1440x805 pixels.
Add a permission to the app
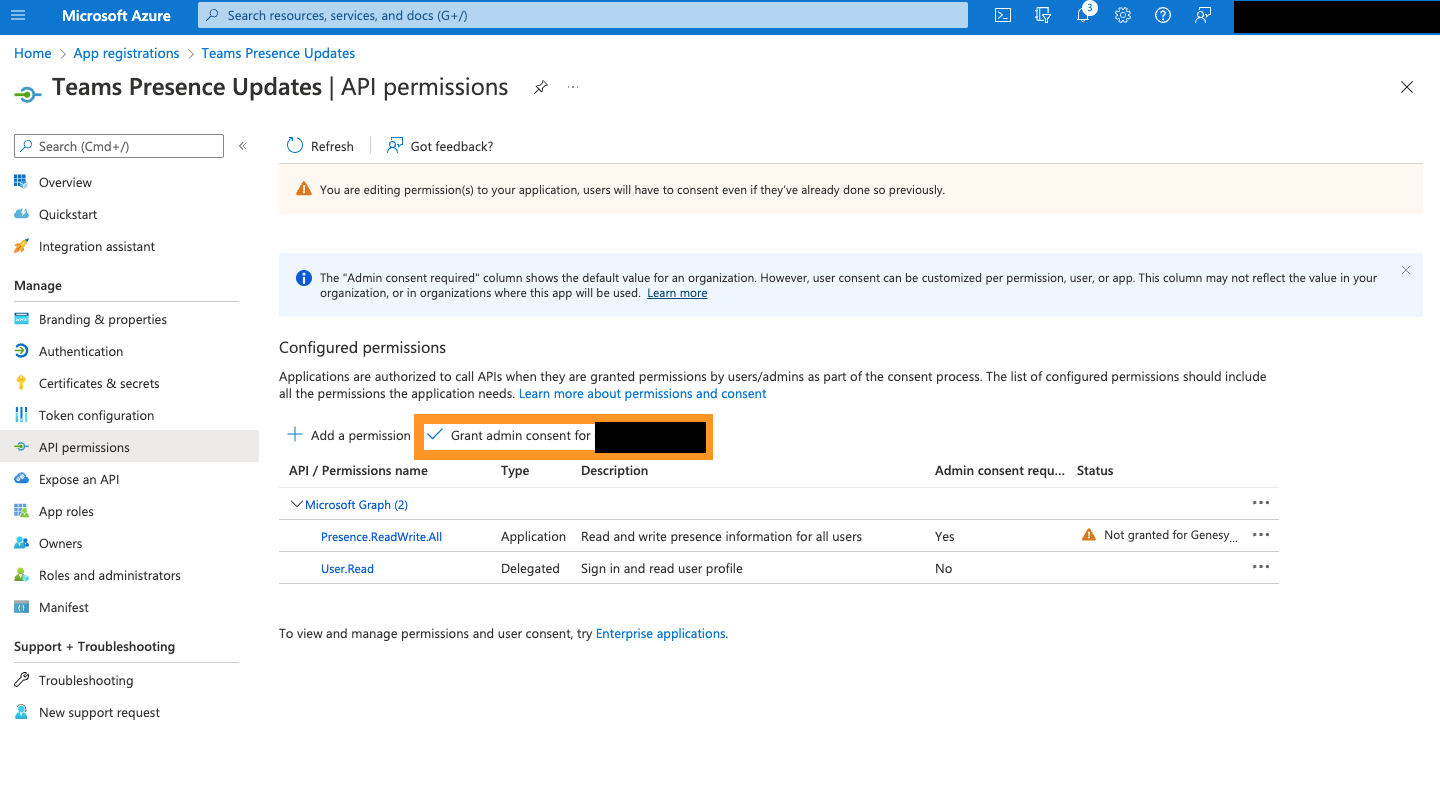[348, 435]
